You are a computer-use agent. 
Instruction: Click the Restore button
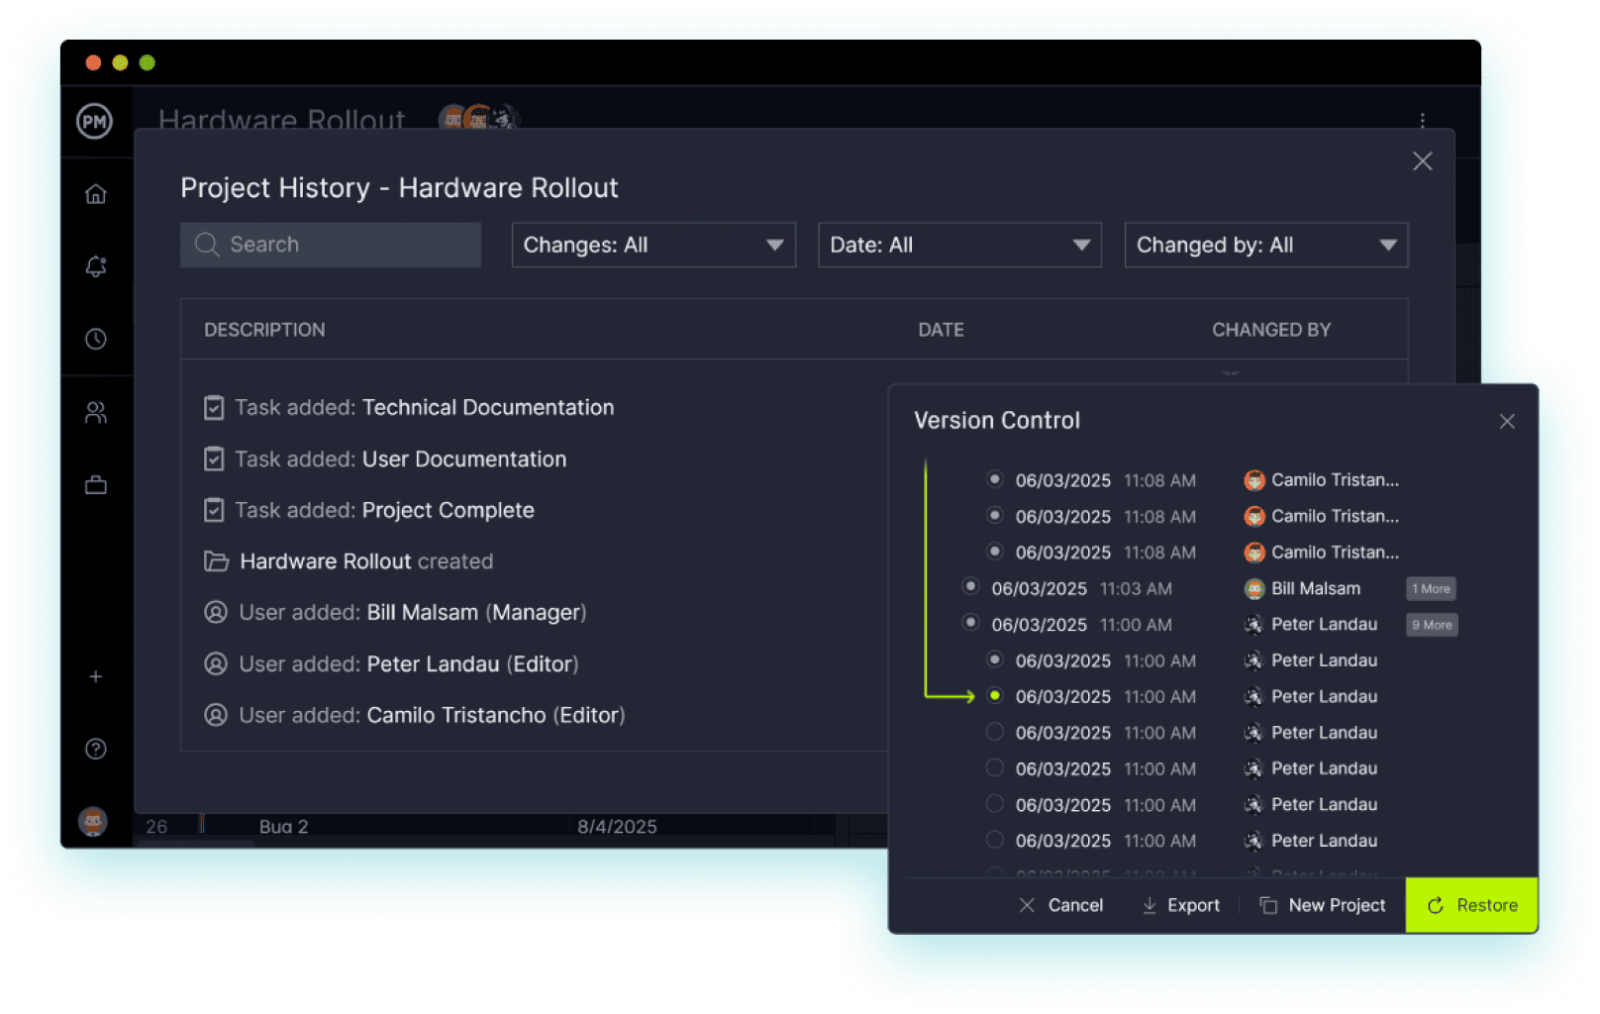[x=1471, y=905]
